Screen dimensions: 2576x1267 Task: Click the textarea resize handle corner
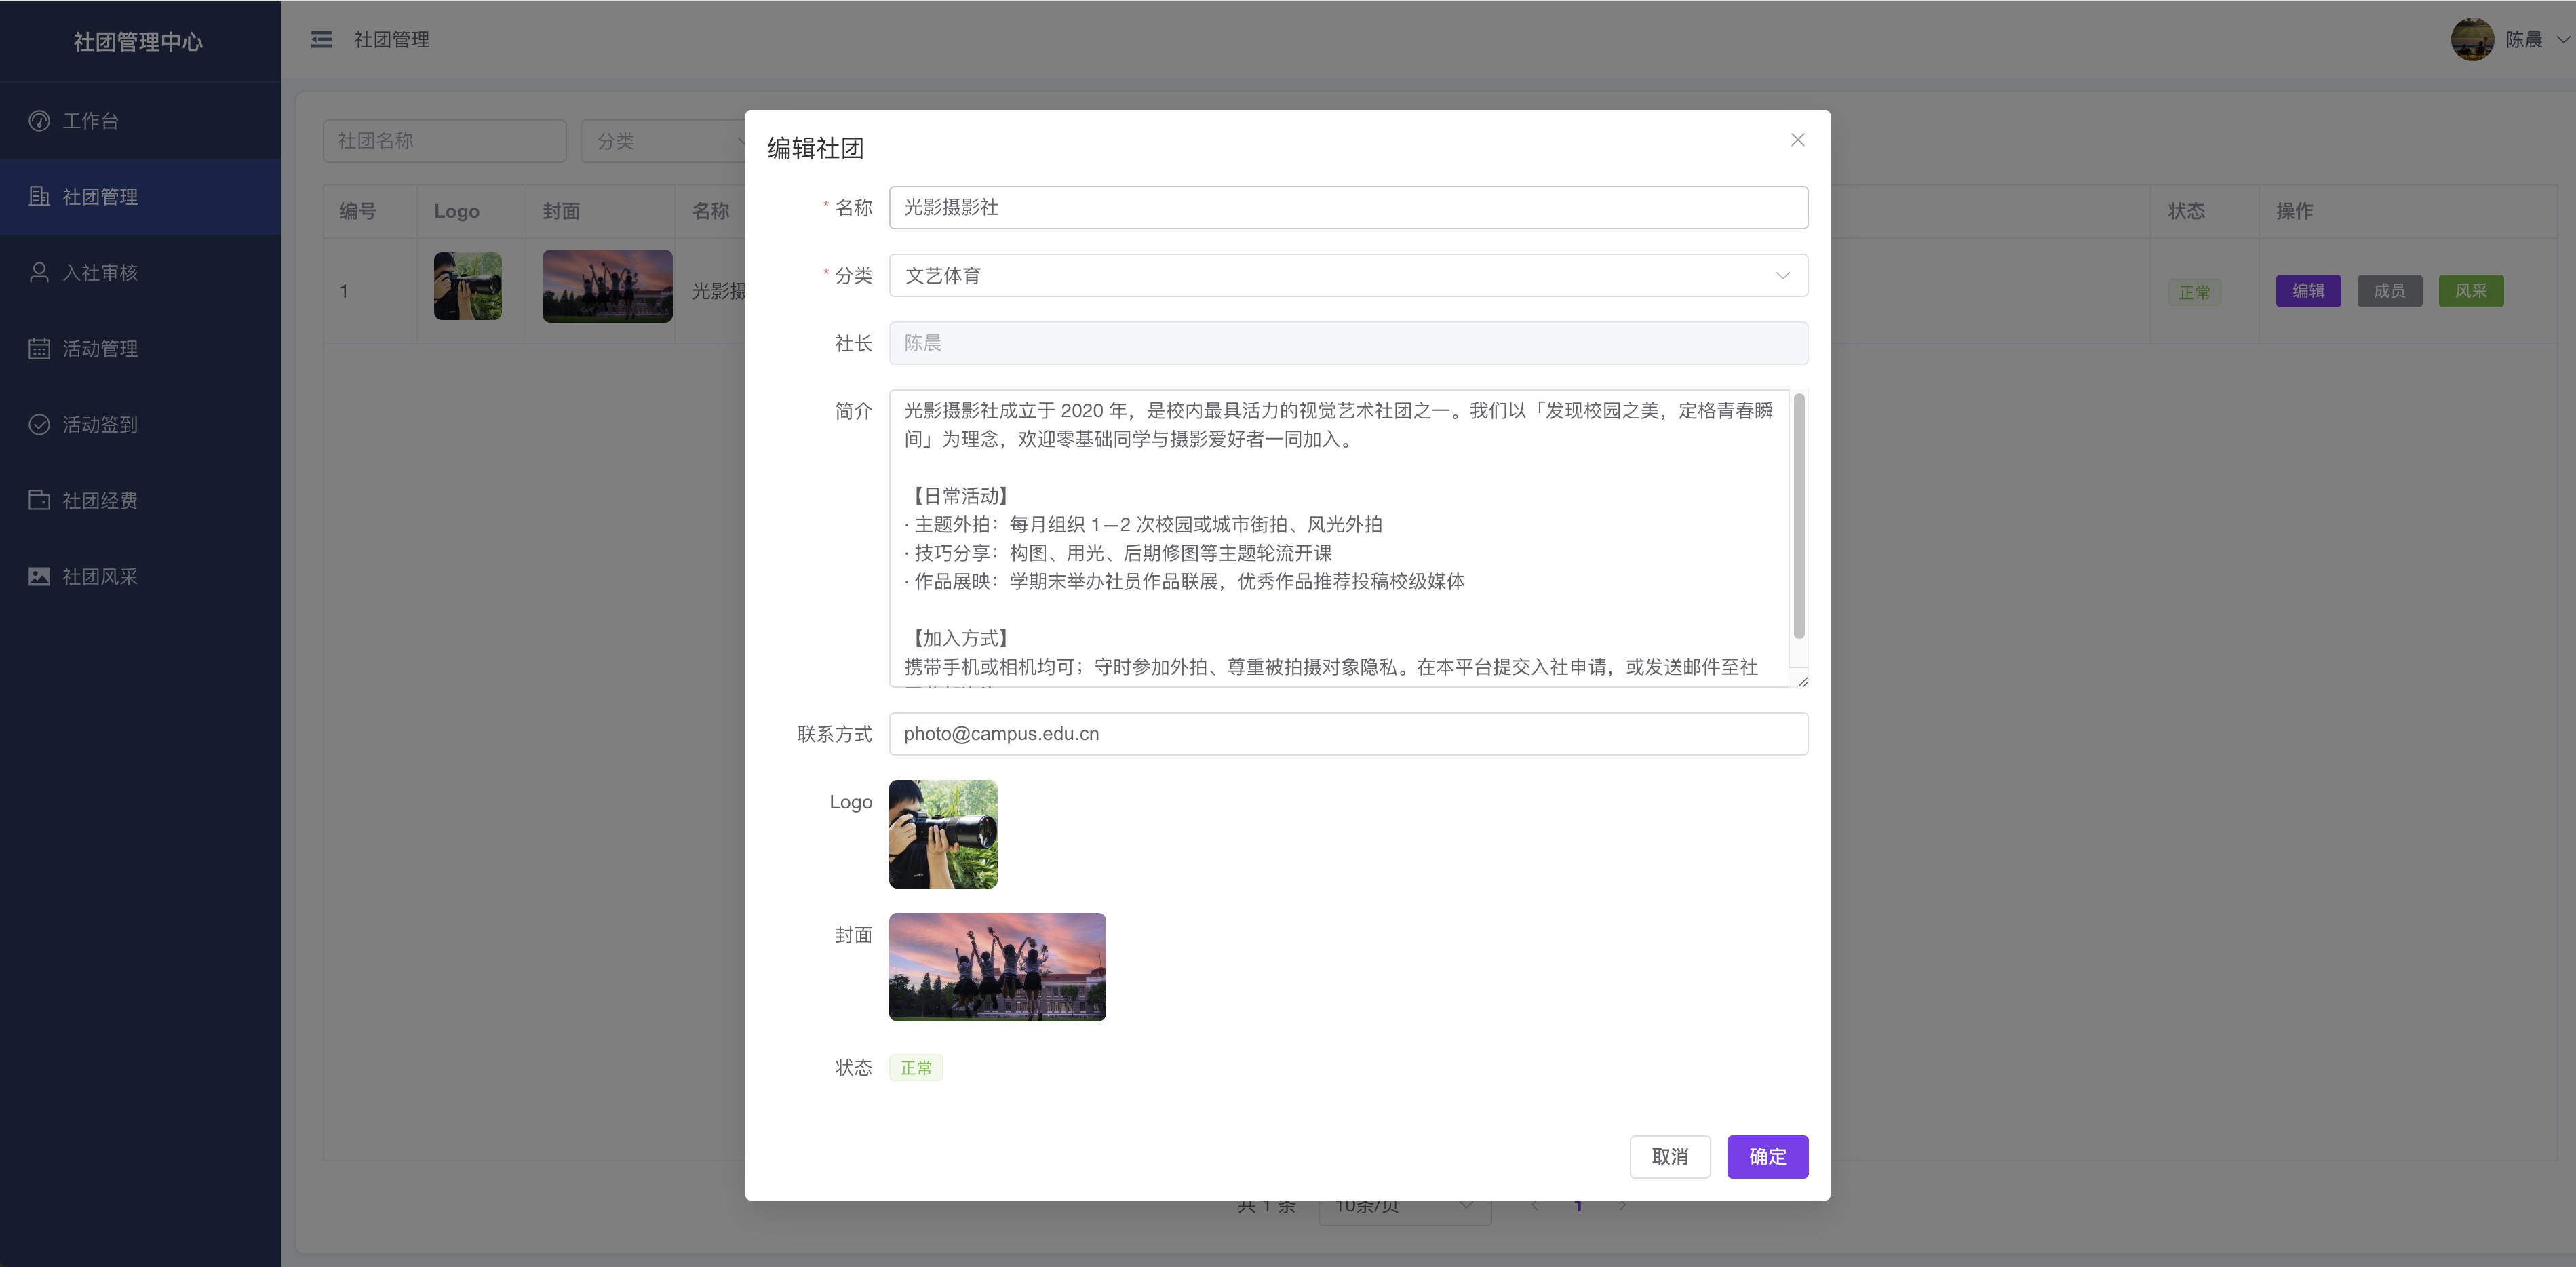point(1802,681)
